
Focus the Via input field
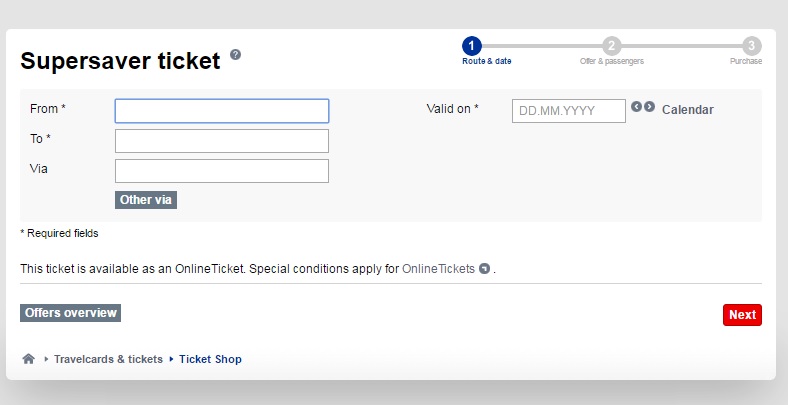click(222, 171)
